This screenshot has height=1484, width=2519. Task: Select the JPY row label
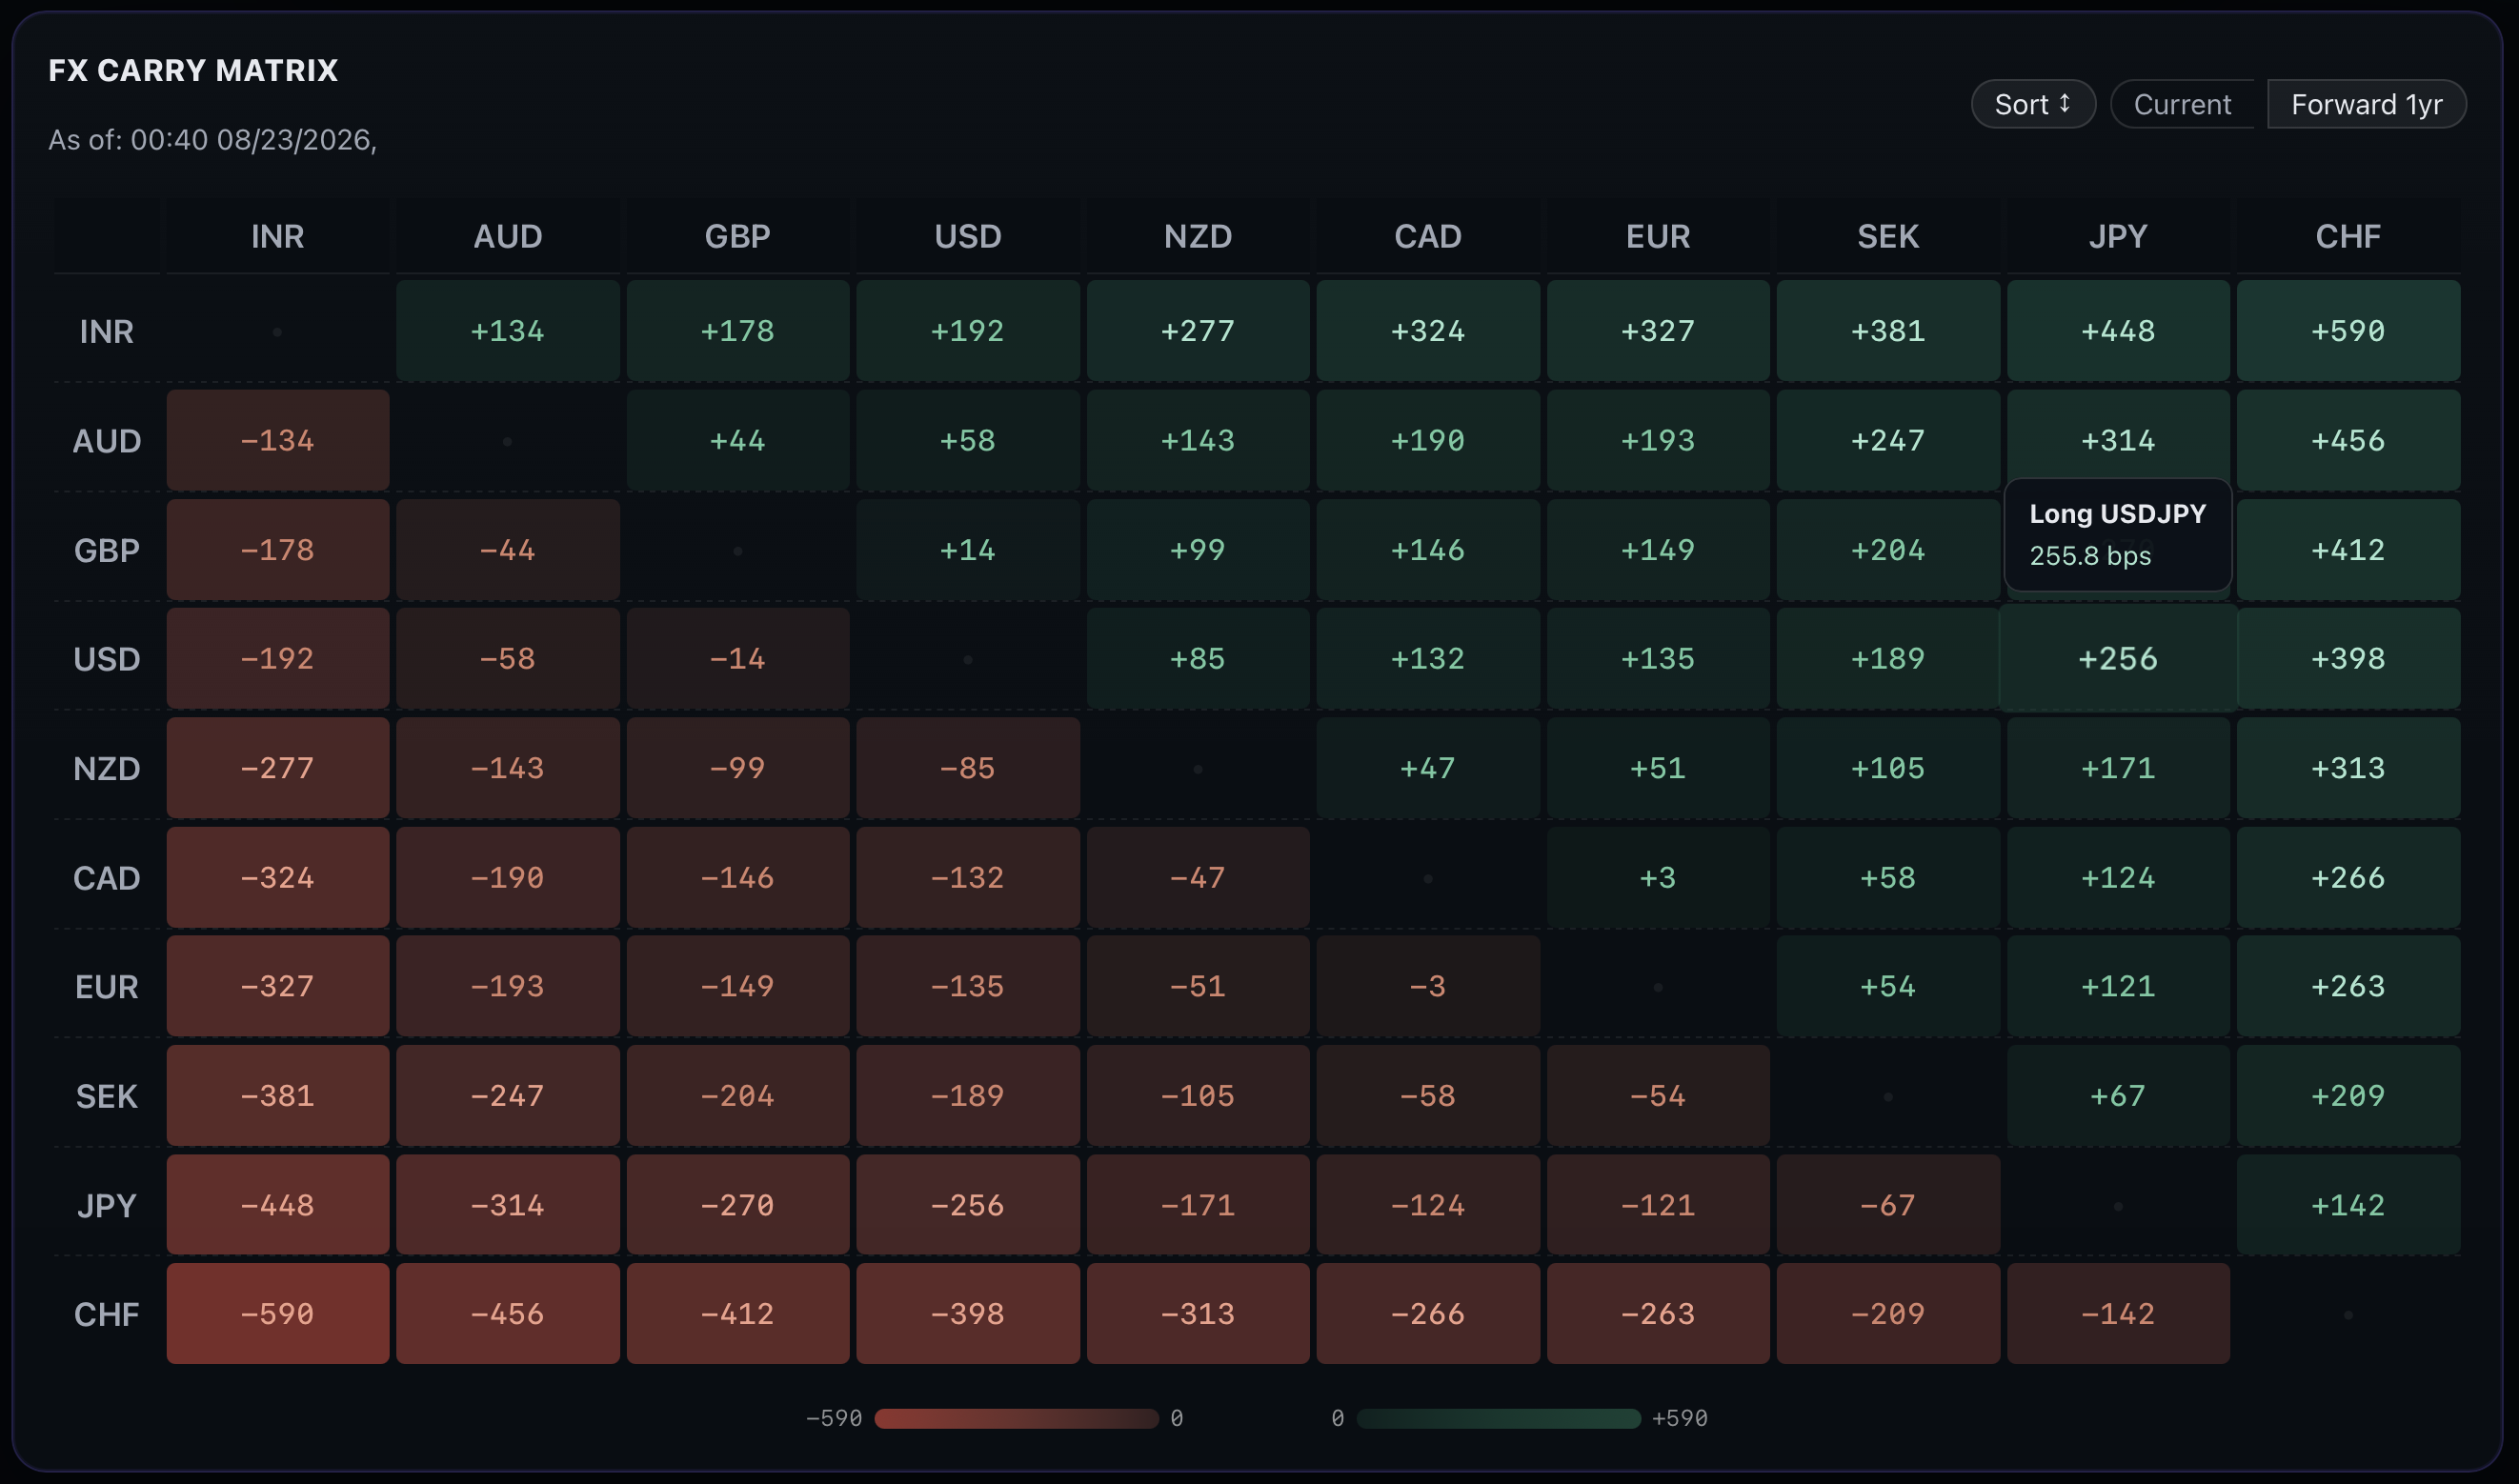tap(107, 1205)
